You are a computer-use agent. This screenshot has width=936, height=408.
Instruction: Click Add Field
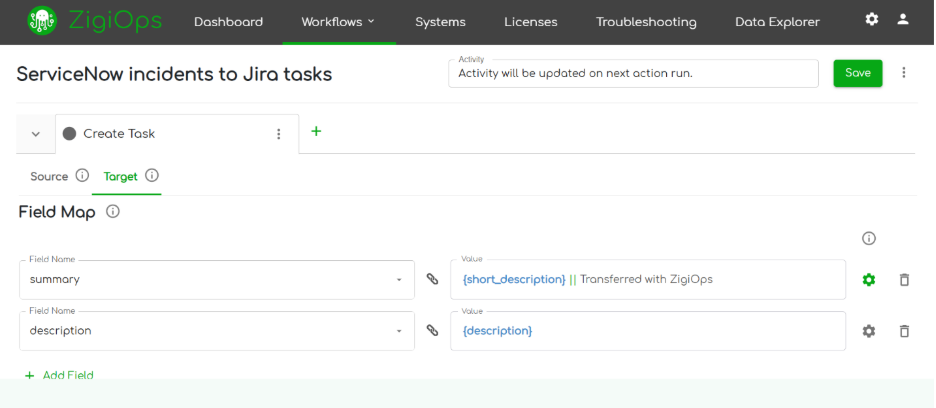pyautogui.click(x=59, y=375)
